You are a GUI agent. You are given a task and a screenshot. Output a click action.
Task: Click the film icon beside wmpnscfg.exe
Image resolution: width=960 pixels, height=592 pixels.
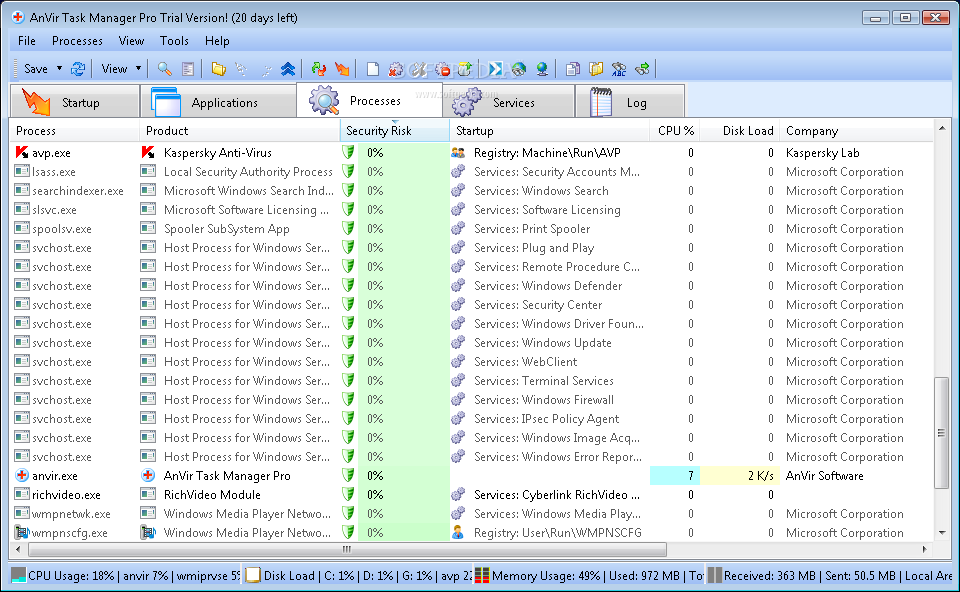point(22,533)
